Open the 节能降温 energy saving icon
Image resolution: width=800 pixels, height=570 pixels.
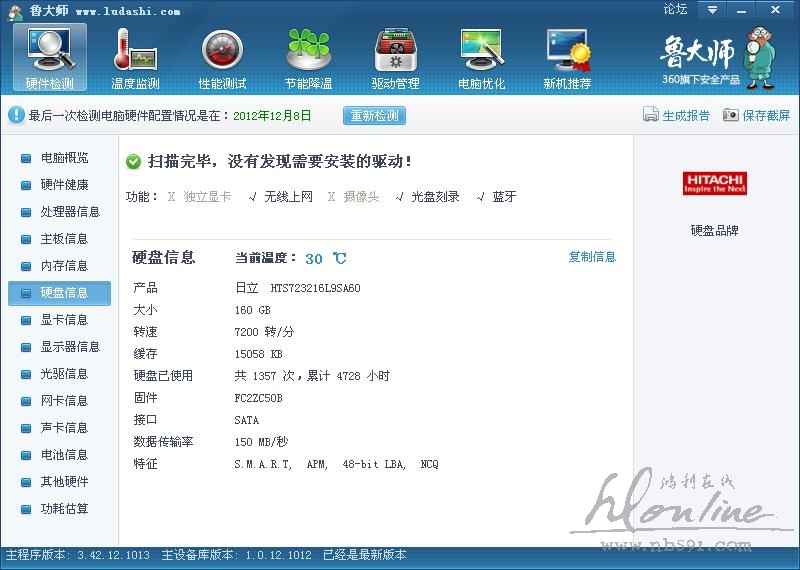[x=308, y=50]
